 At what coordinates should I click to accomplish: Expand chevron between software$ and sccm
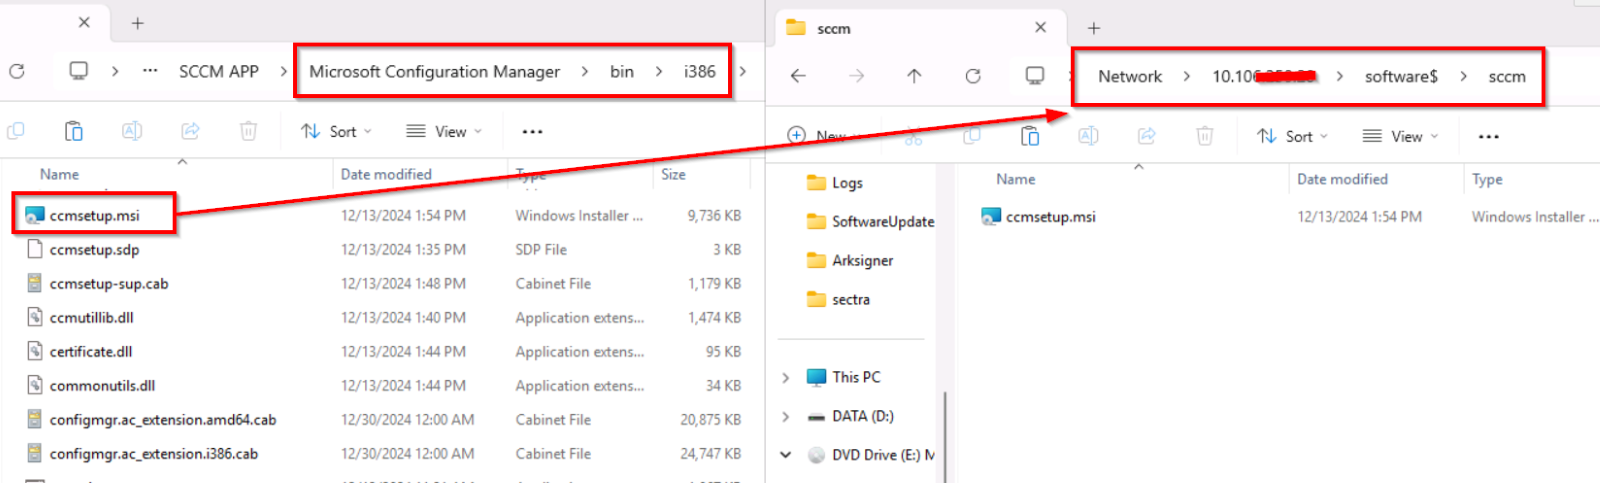1463,76
